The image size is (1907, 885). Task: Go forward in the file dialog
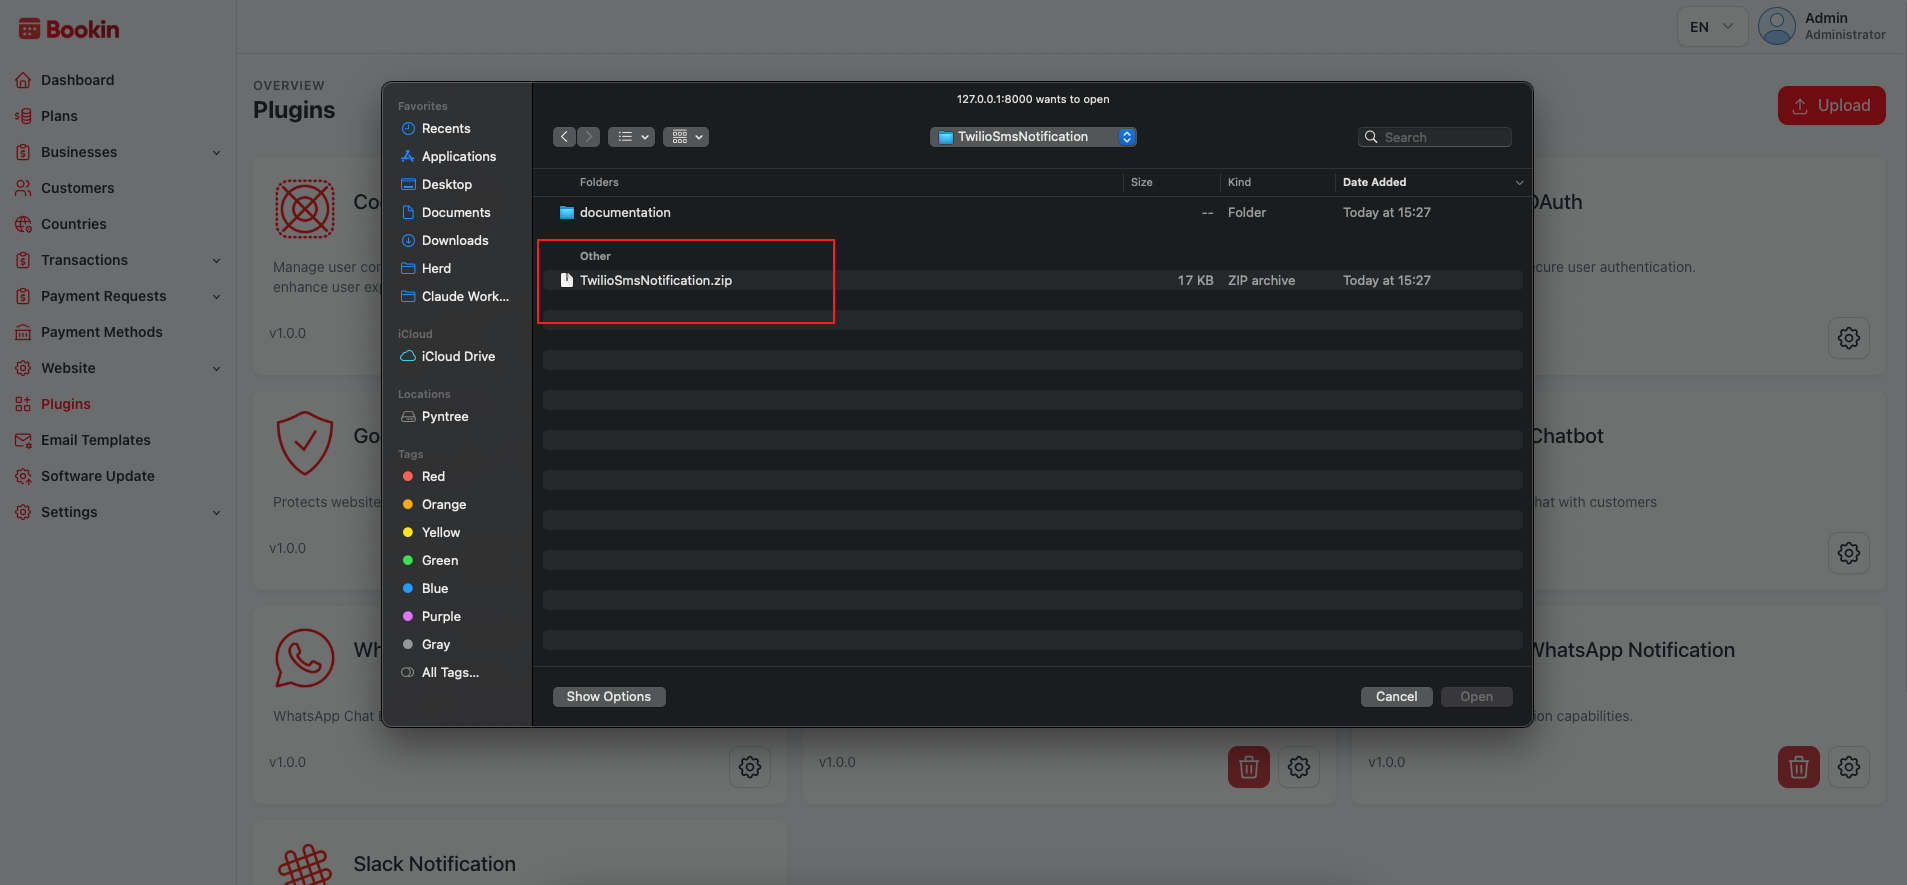(x=589, y=137)
